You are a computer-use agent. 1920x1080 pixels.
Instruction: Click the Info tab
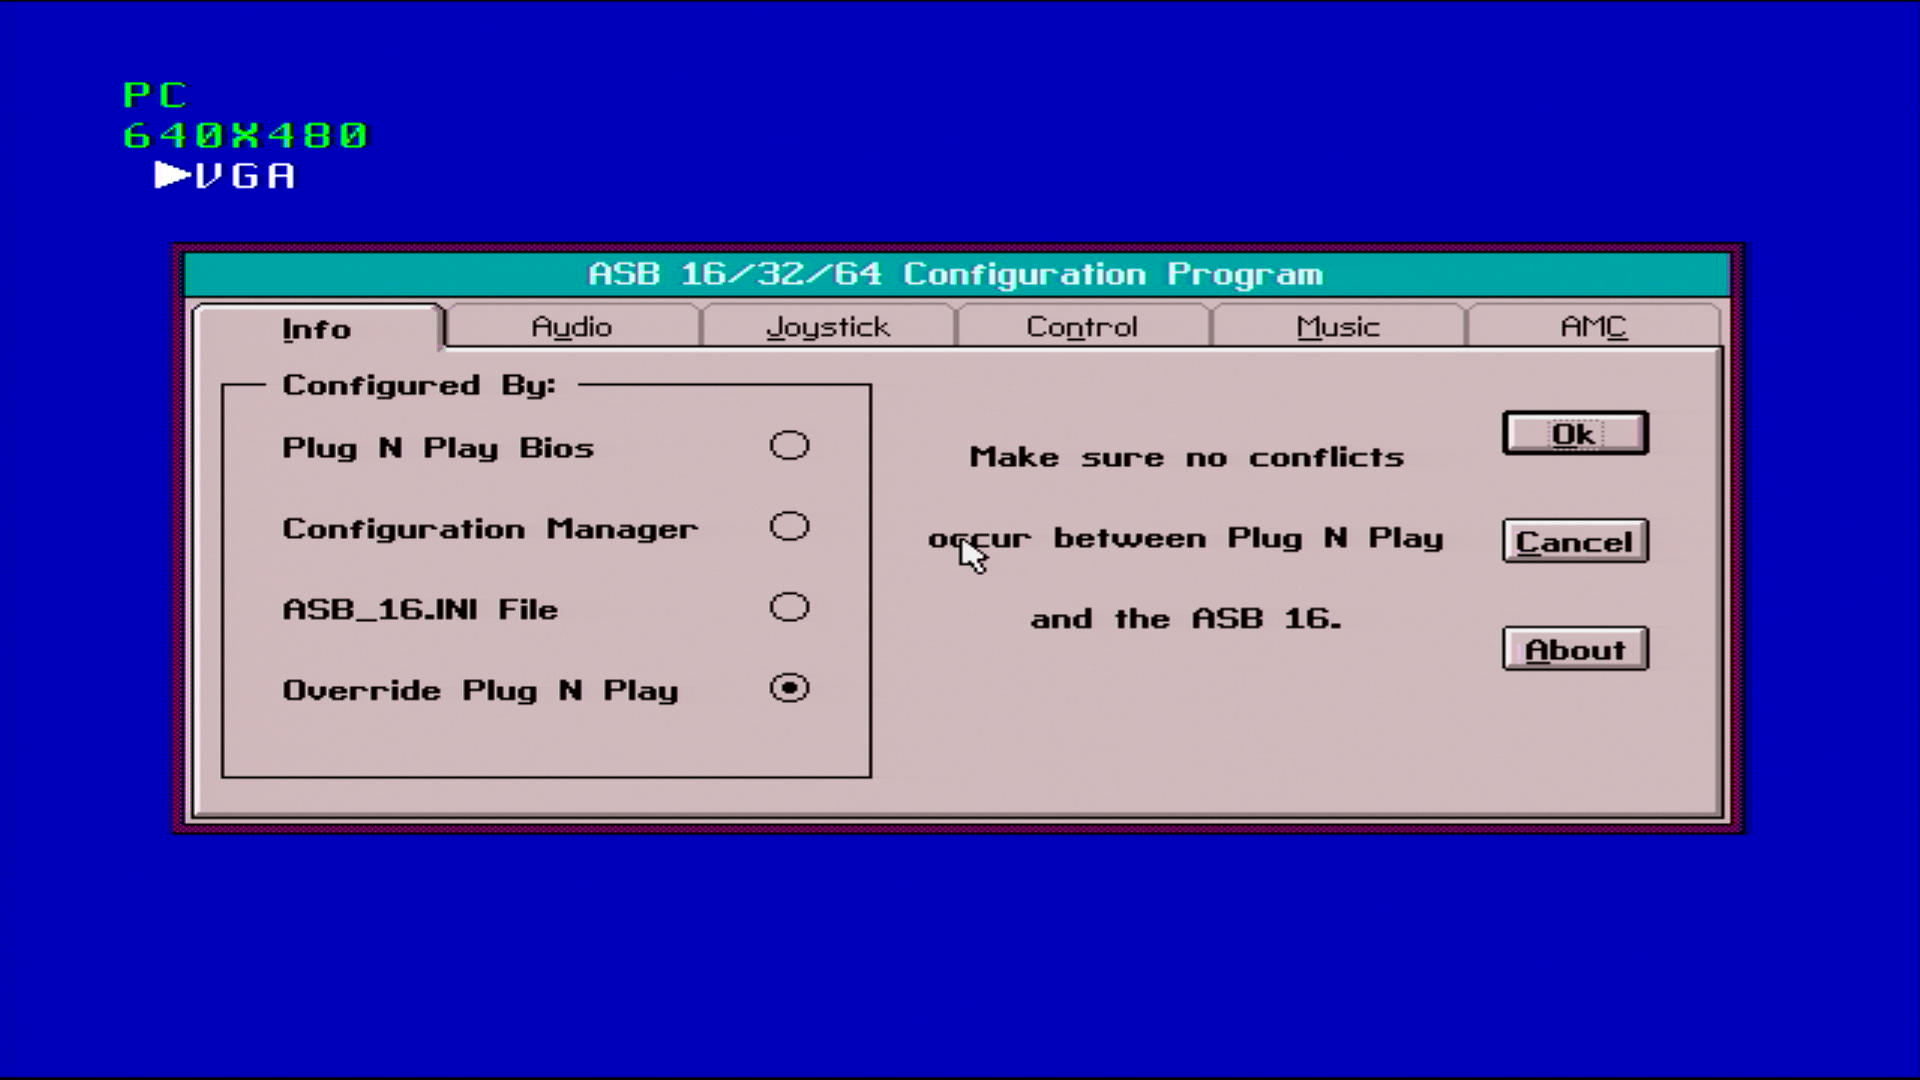click(x=316, y=329)
